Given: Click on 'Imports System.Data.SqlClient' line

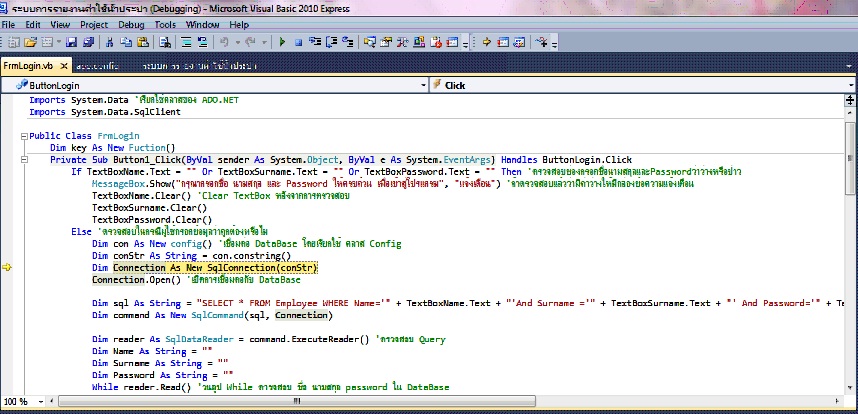Looking at the screenshot, I should point(105,112).
